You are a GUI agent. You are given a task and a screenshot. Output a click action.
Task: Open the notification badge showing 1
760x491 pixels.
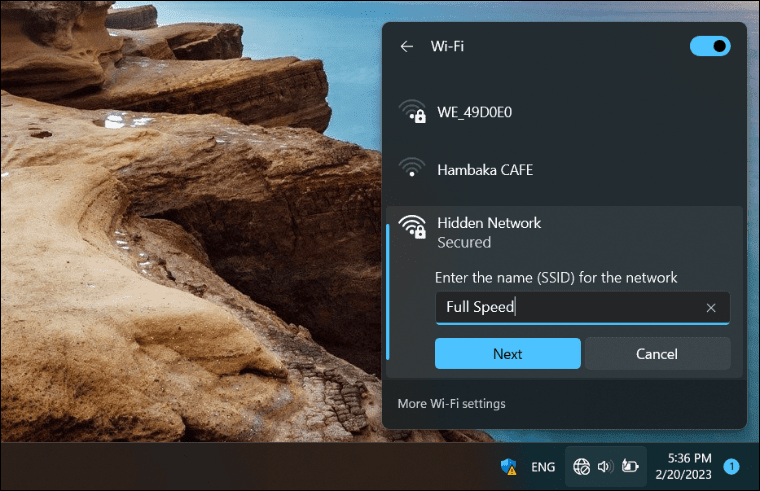(731, 467)
